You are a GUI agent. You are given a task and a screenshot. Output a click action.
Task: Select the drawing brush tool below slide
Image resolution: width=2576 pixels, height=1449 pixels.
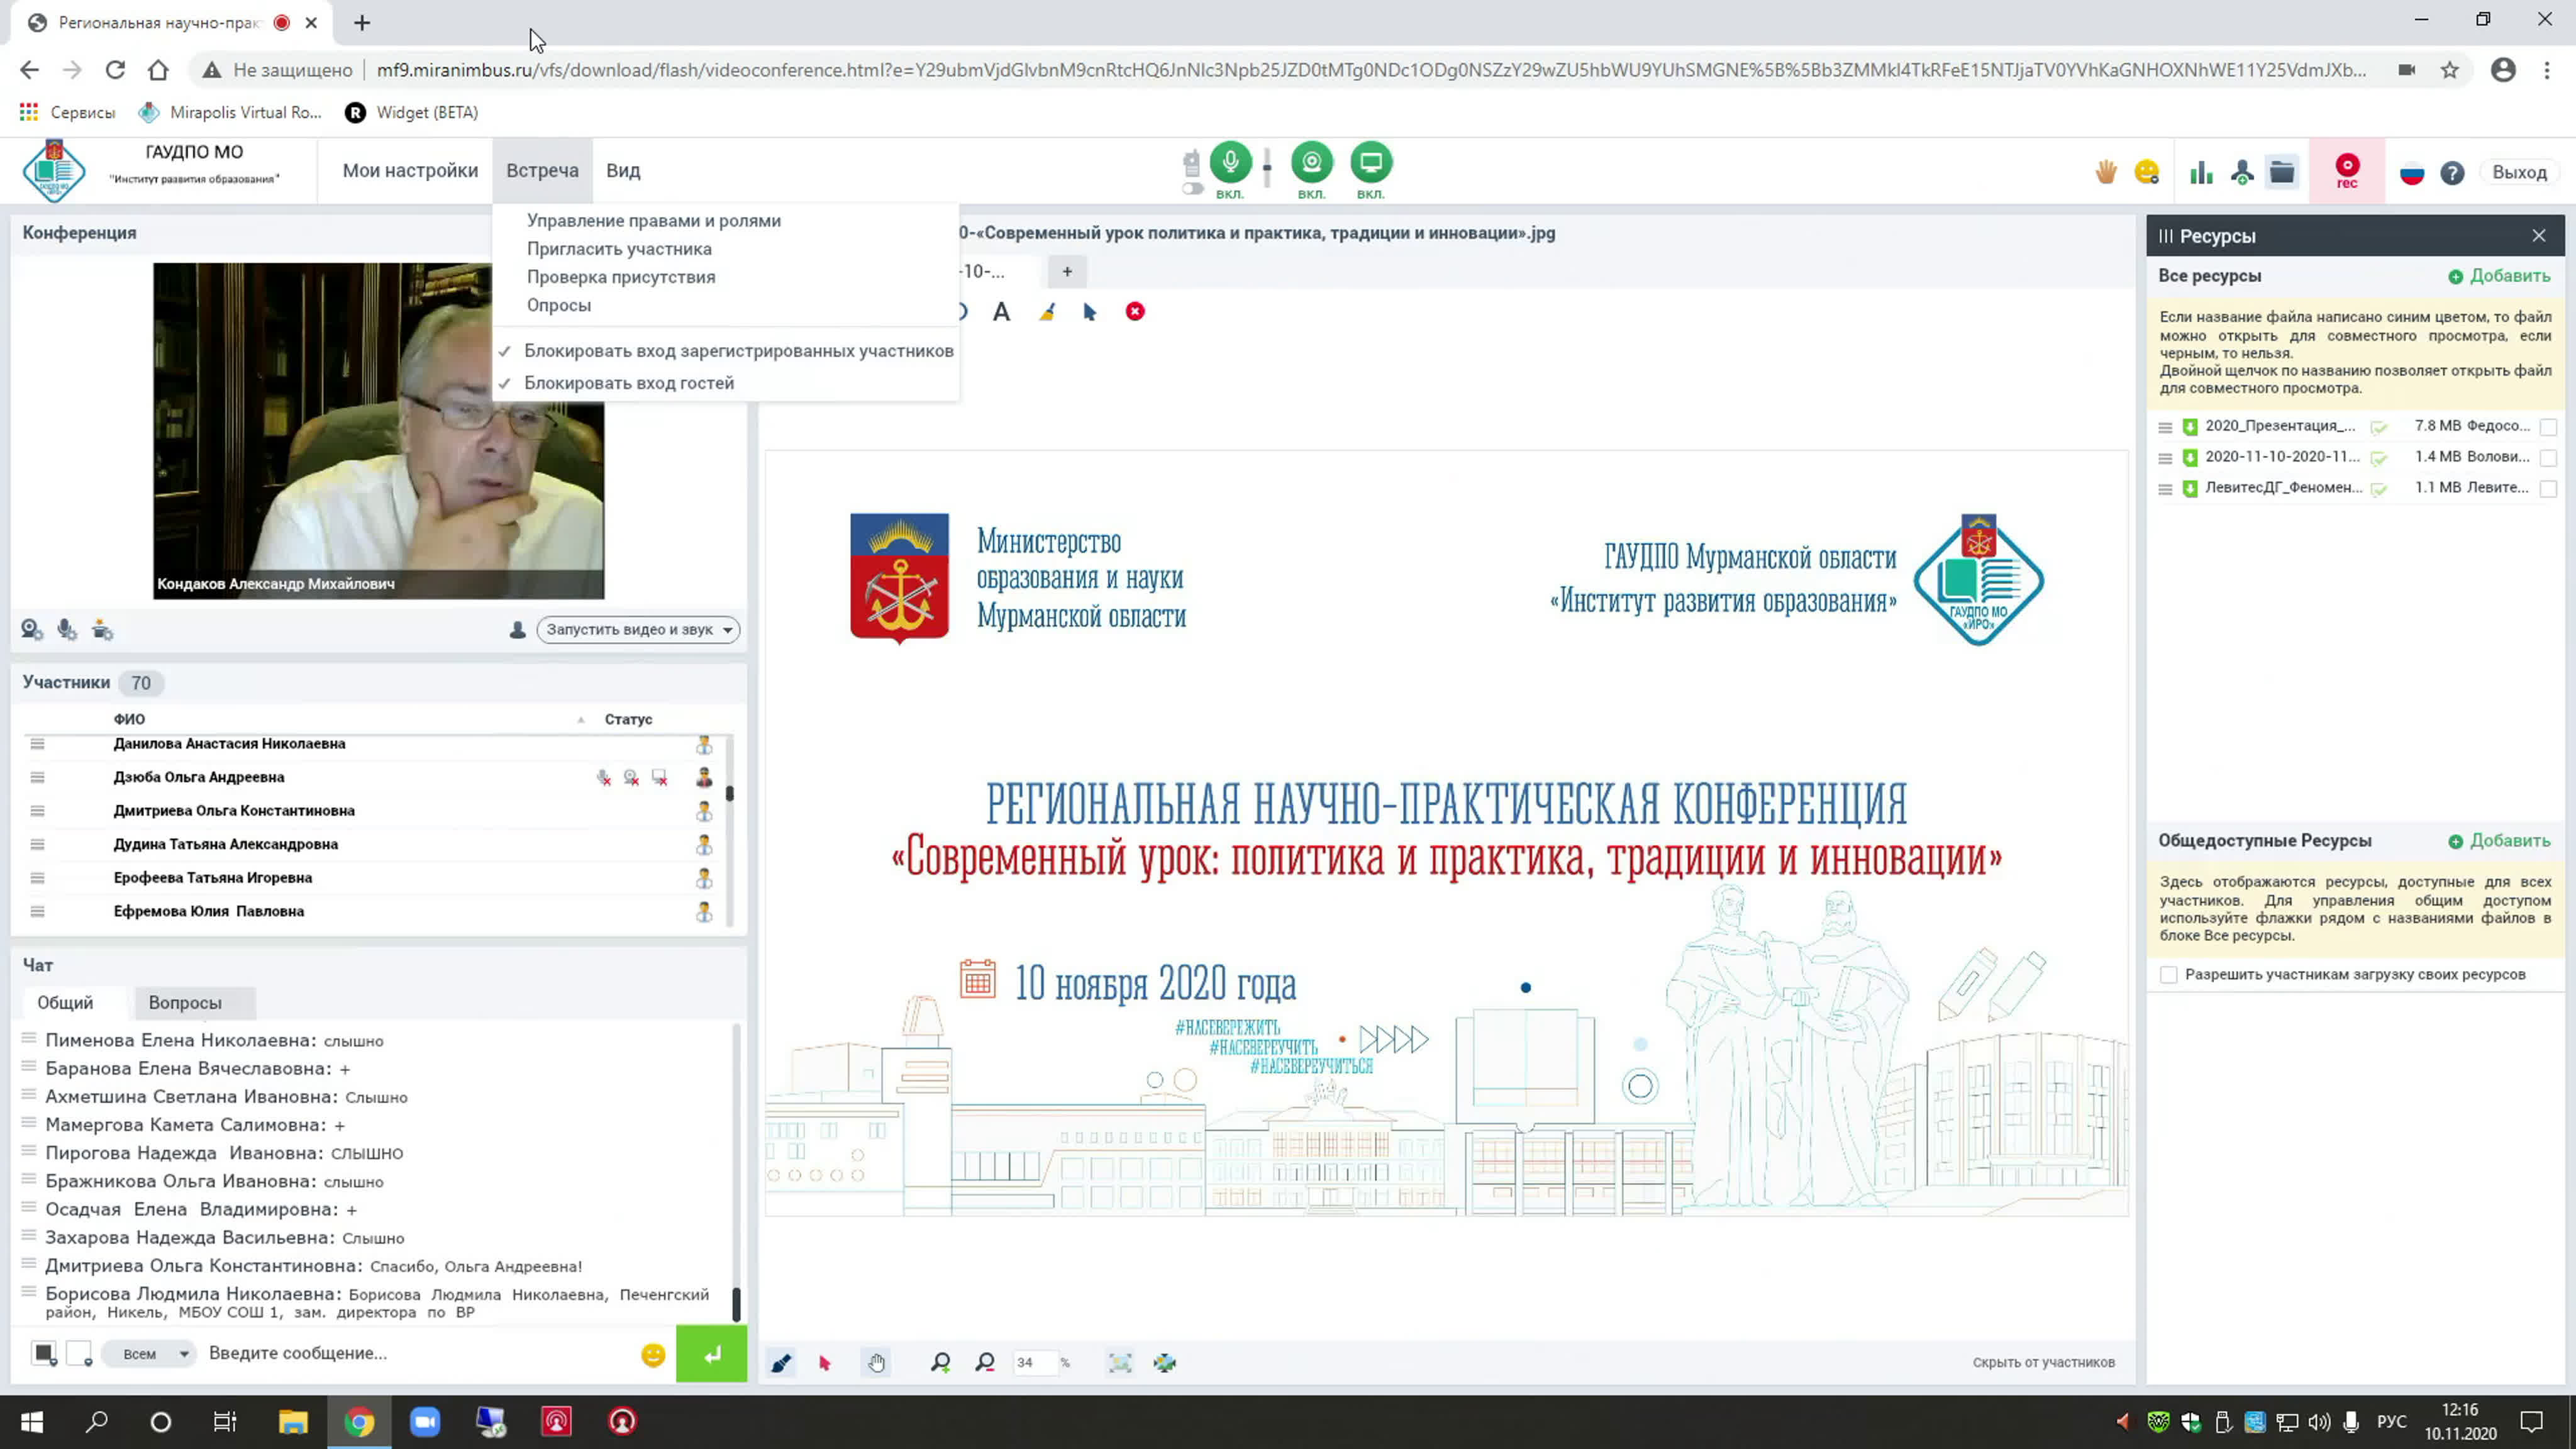781,1362
